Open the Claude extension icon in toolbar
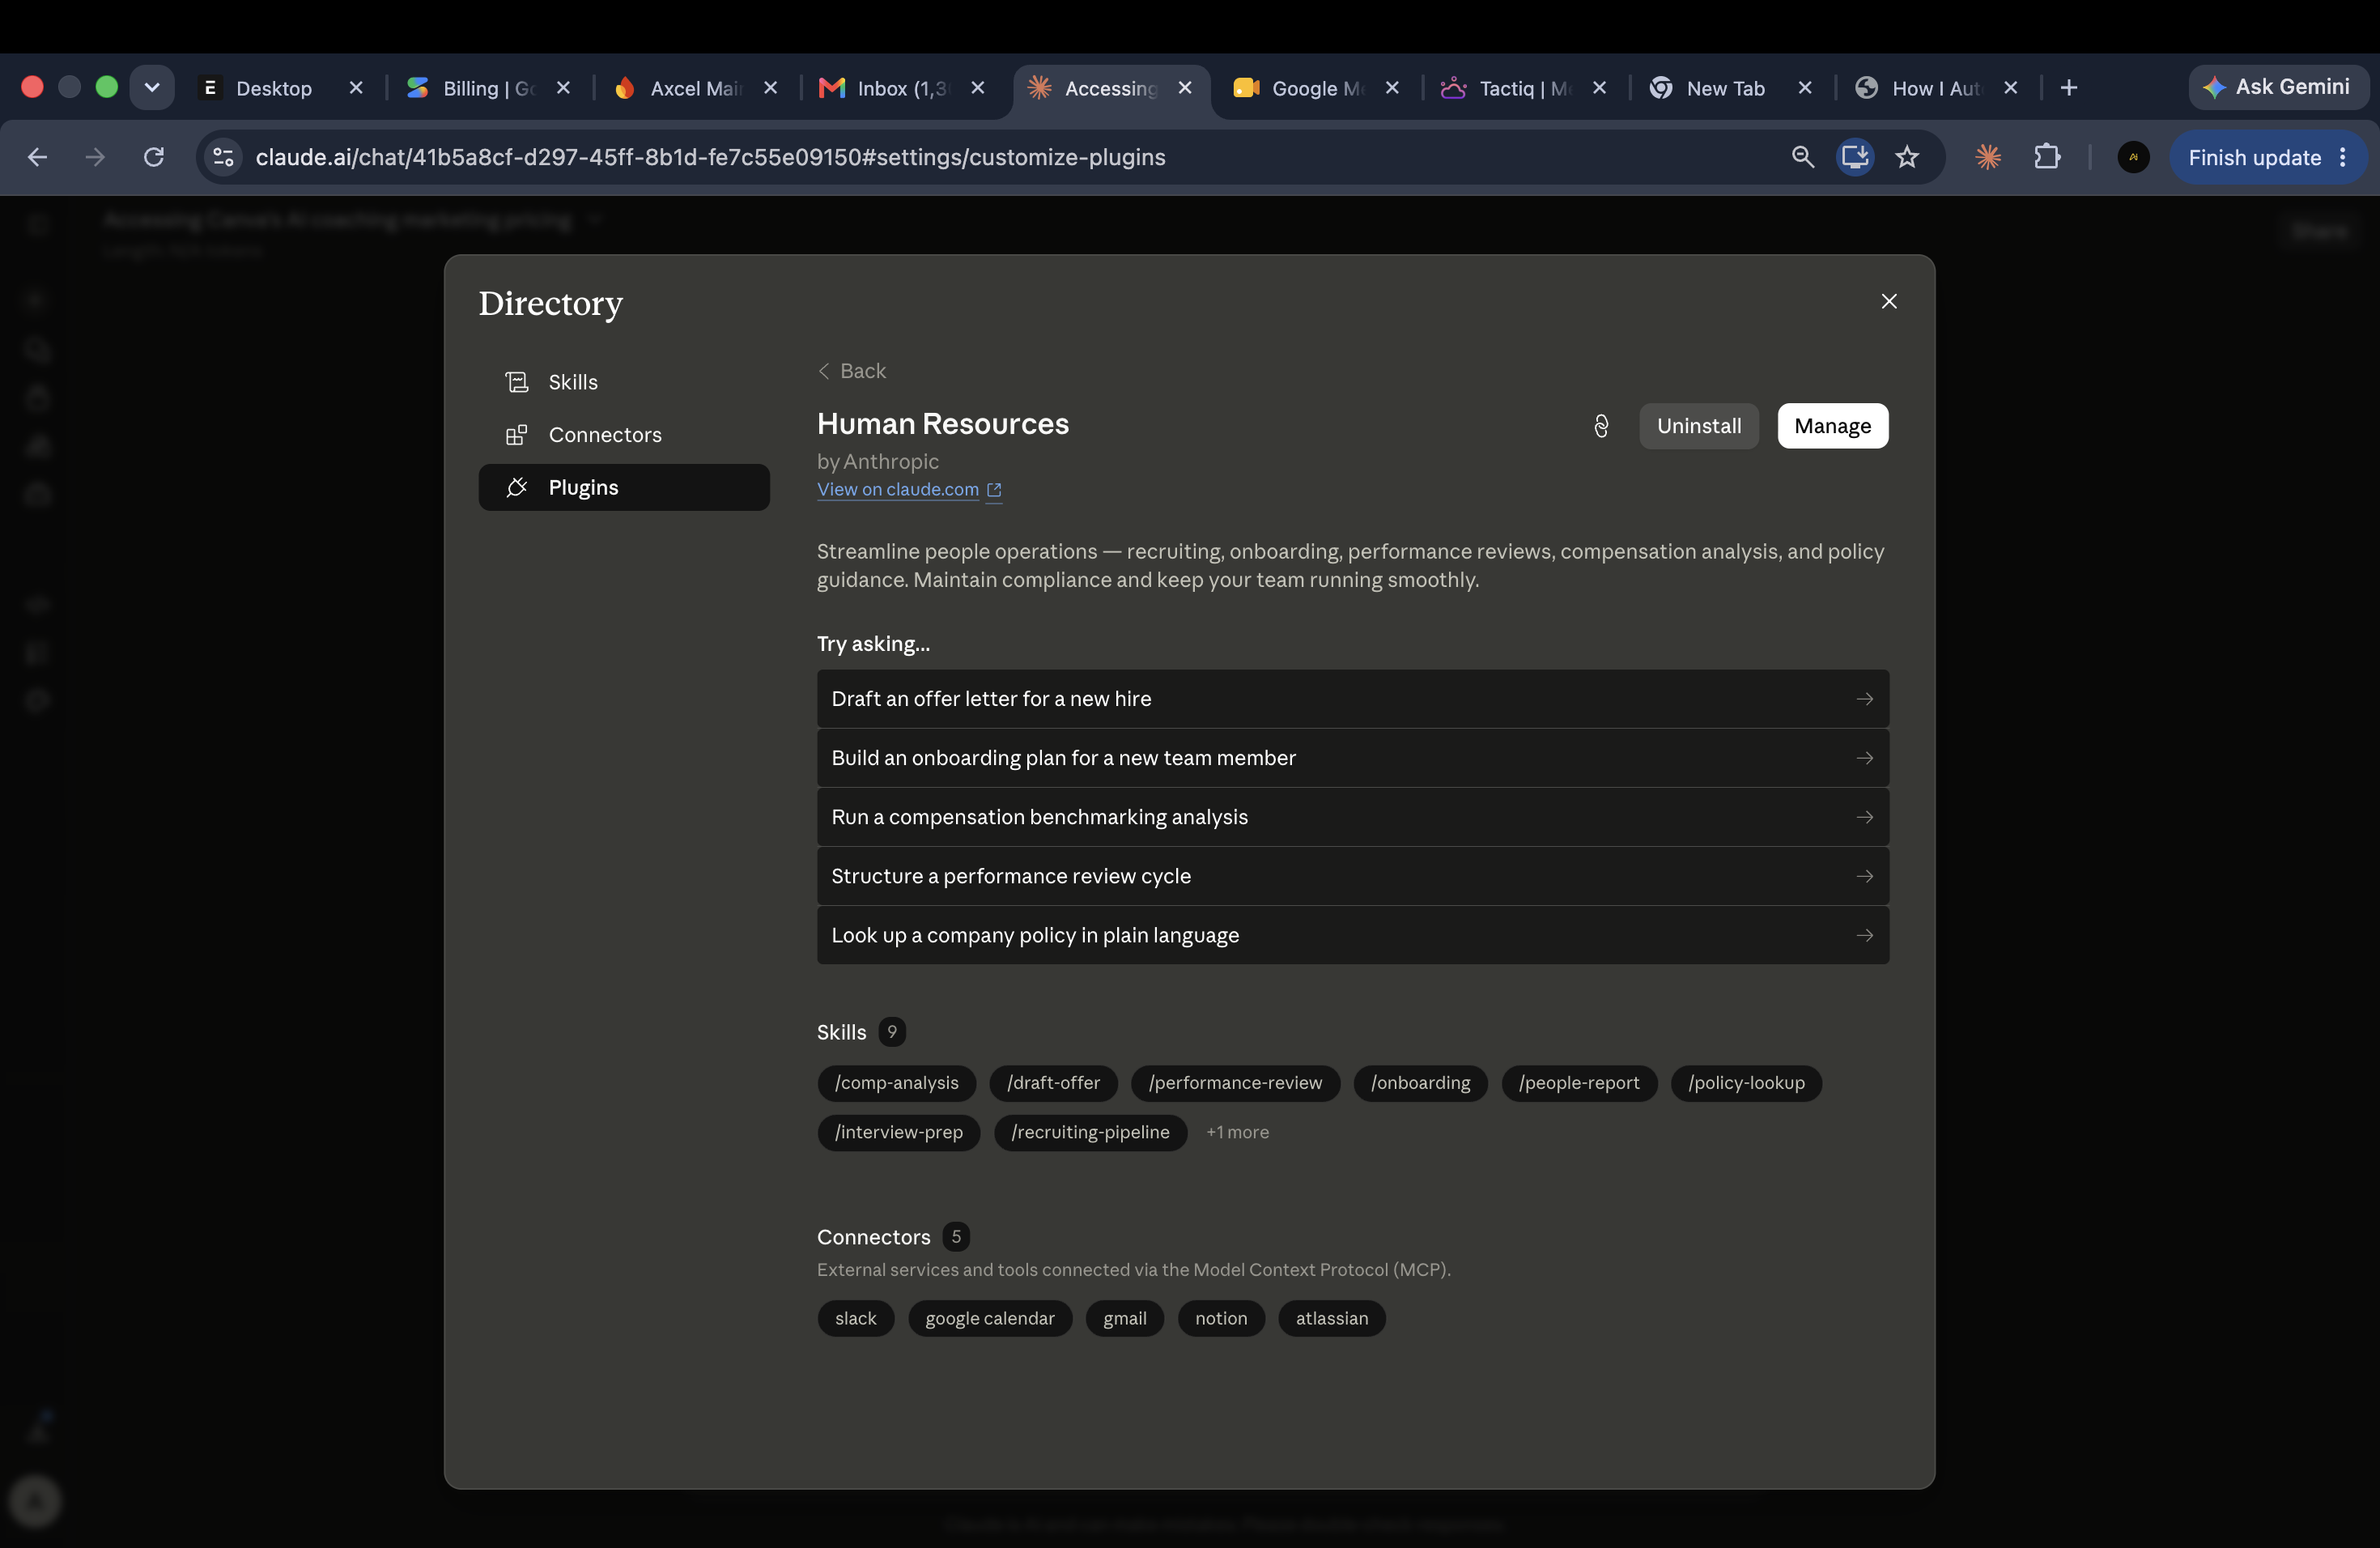 (x=1988, y=157)
